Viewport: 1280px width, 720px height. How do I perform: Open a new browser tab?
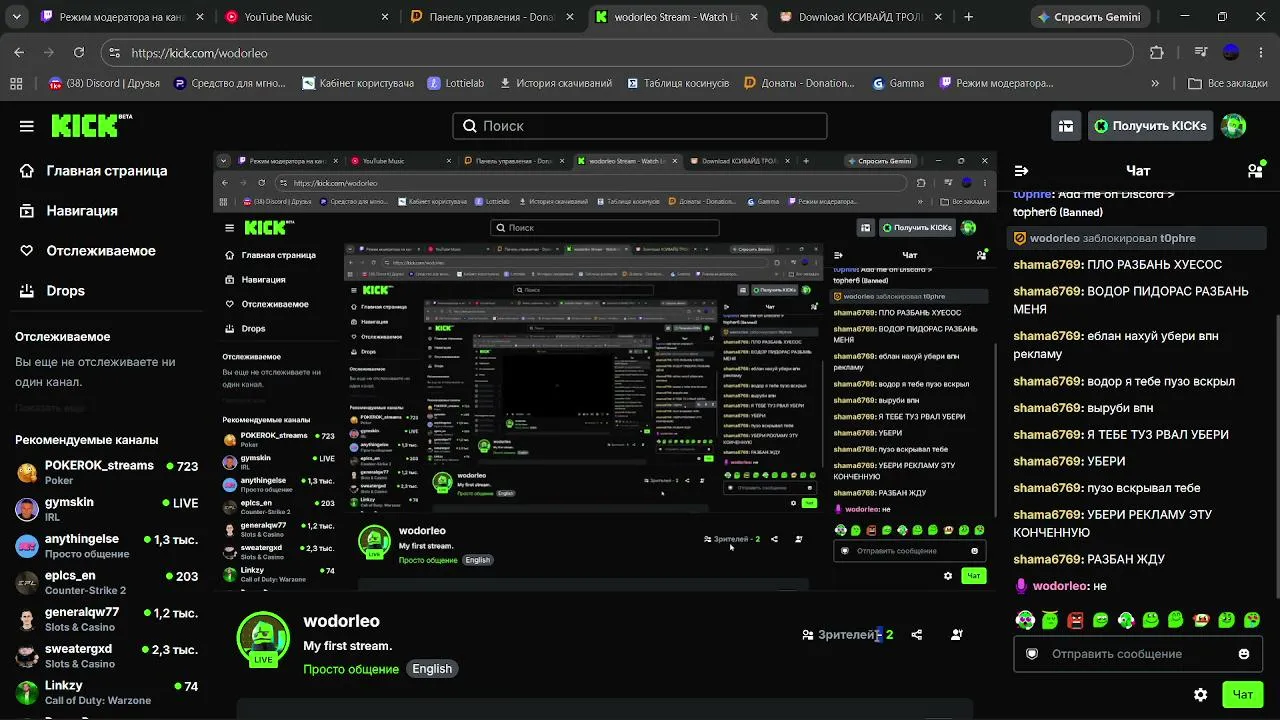968,17
